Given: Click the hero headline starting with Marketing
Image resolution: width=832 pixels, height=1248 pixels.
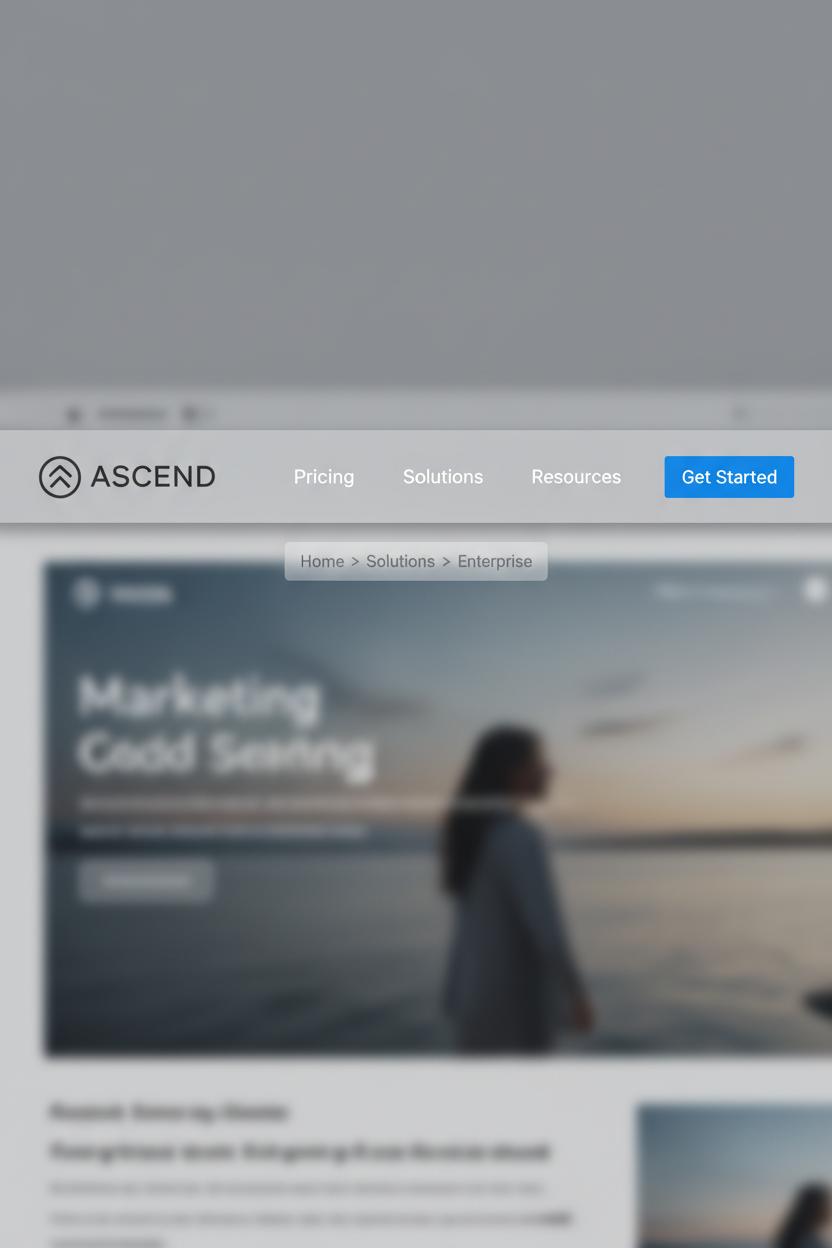Looking at the screenshot, I should click(227, 725).
